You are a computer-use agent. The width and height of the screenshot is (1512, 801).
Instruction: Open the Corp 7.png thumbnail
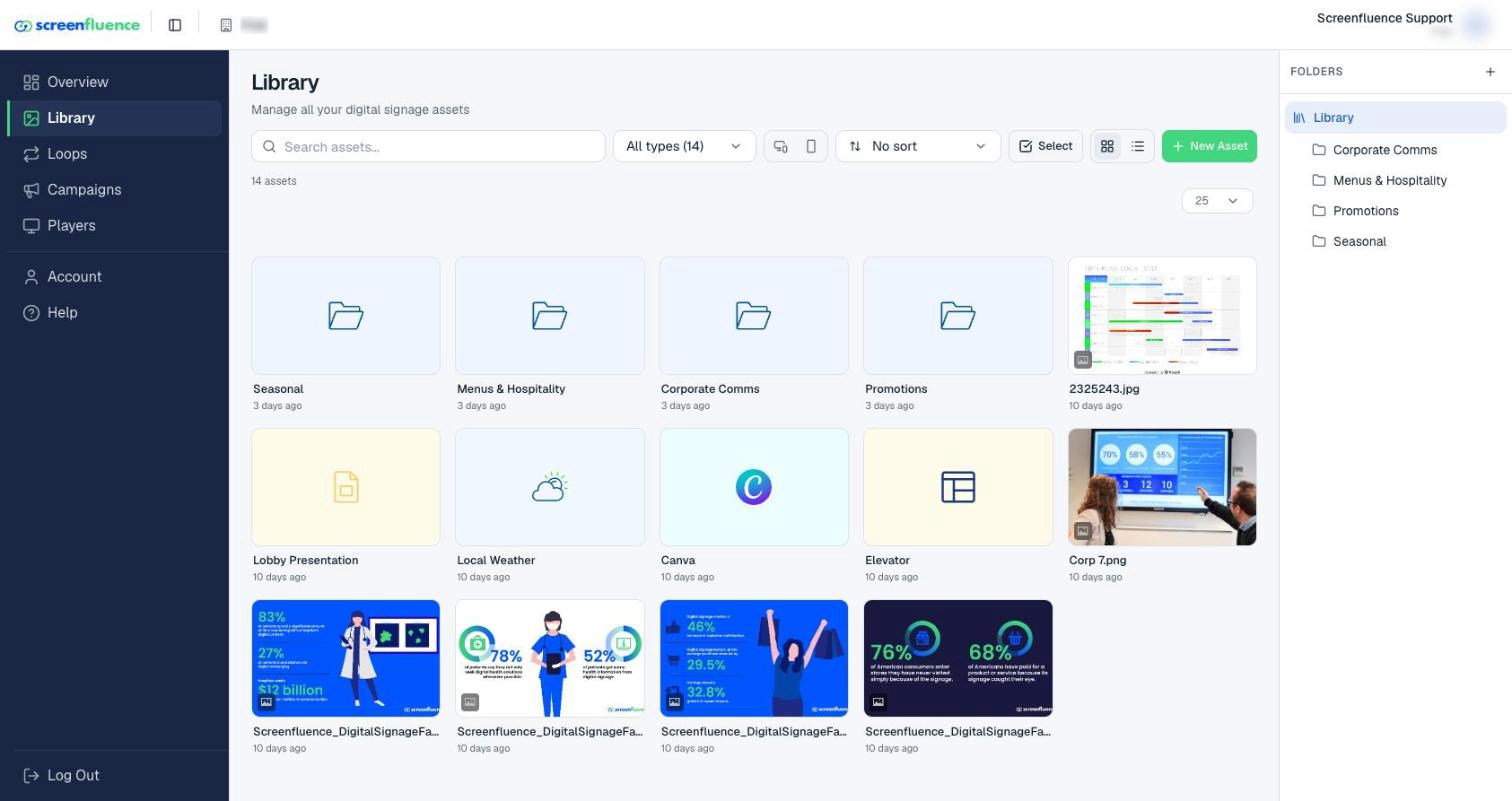pyautogui.click(x=1162, y=487)
